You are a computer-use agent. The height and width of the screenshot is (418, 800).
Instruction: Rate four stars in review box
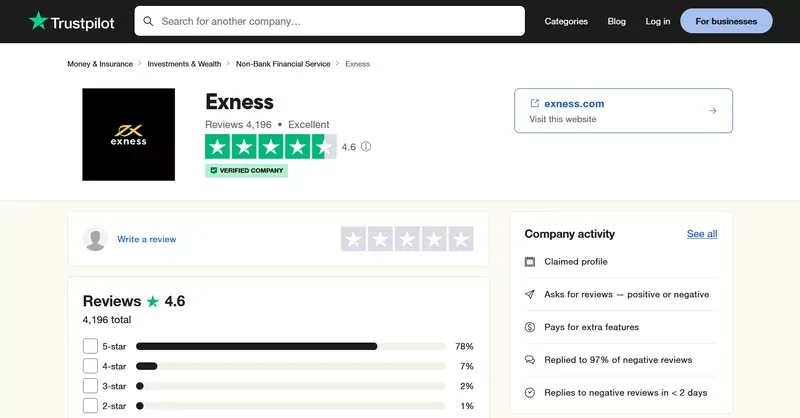click(x=434, y=239)
